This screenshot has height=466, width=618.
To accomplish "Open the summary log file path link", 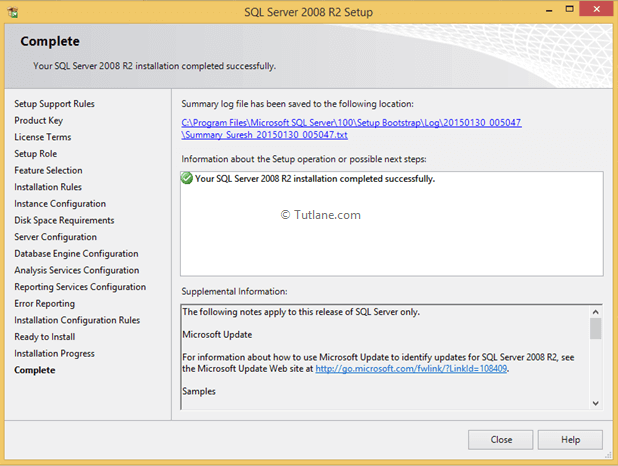I will (351, 129).
